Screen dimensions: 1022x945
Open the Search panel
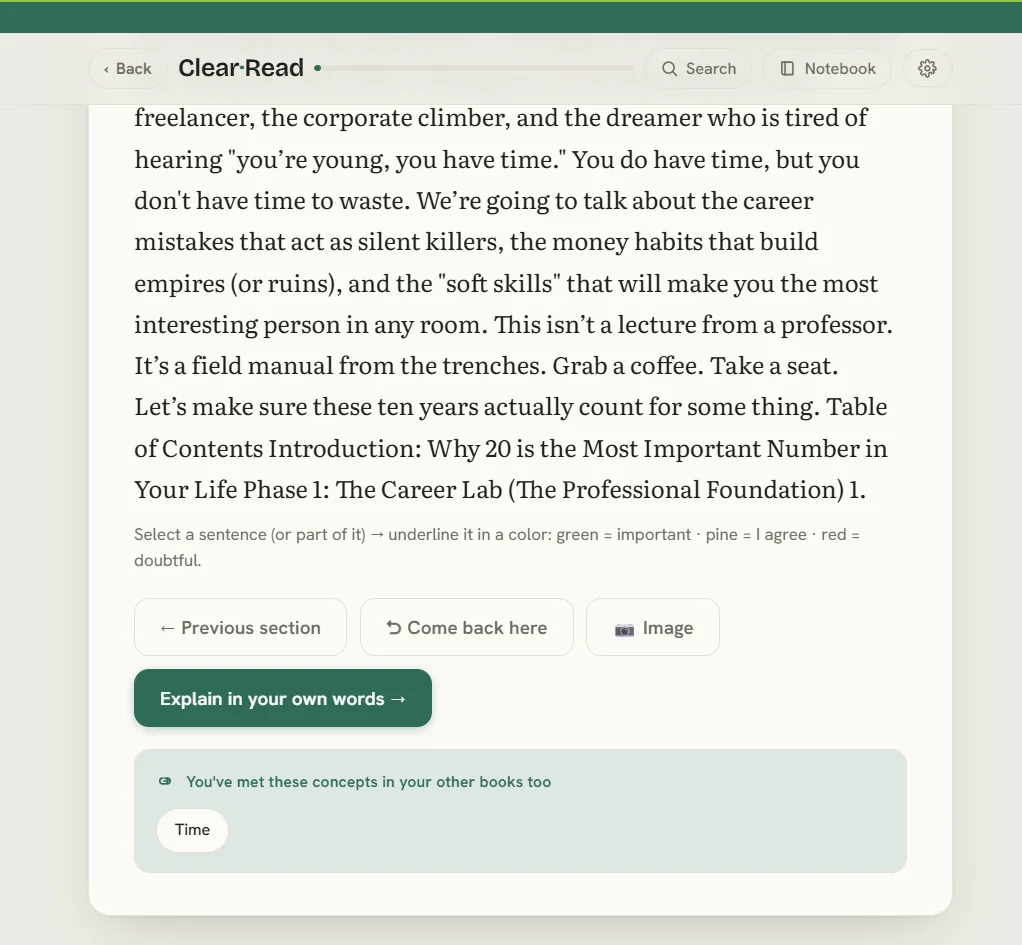coord(698,68)
